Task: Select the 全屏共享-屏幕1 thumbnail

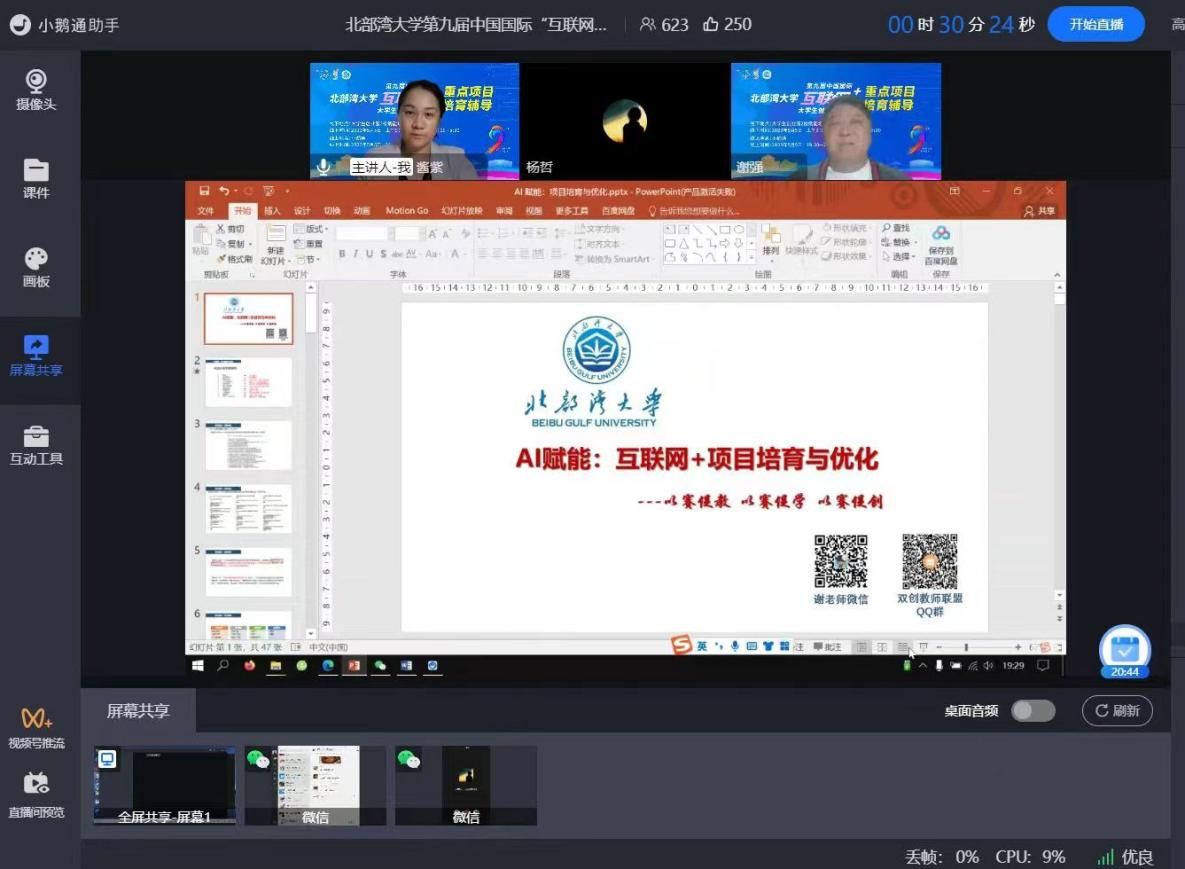Action: point(165,785)
